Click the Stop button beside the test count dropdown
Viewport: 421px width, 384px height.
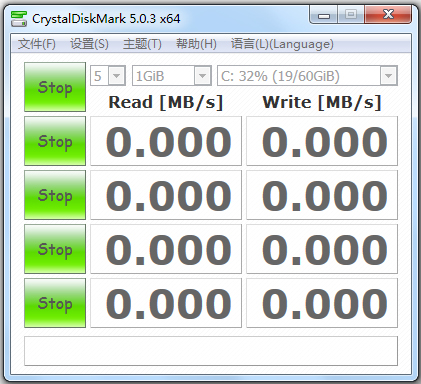tap(55, 87)
